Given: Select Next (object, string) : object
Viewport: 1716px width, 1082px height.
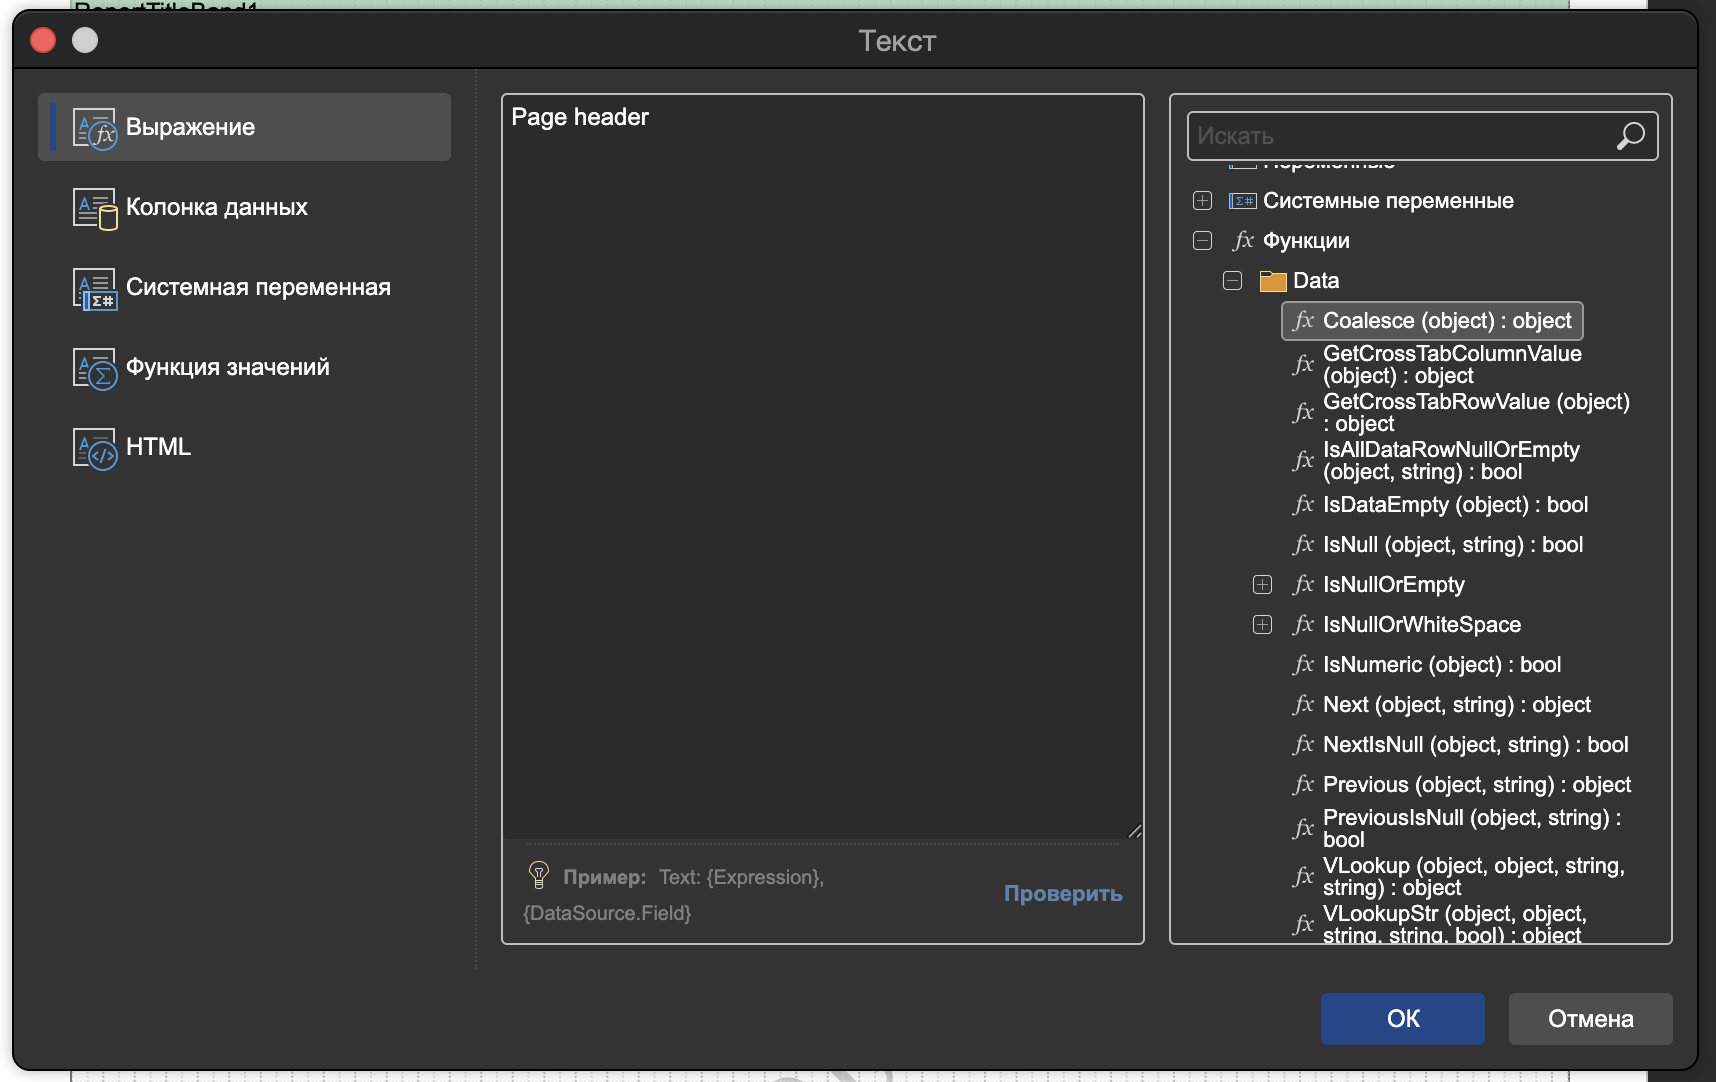Looking at the screenshot, I should pos(1457,705).
